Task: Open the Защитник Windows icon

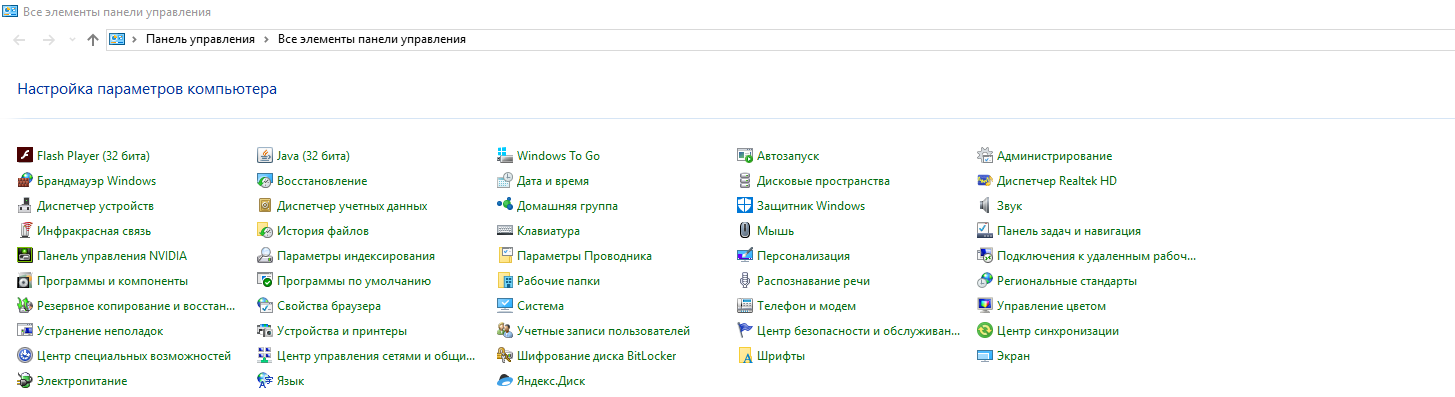Action: [x=745, y=205]
